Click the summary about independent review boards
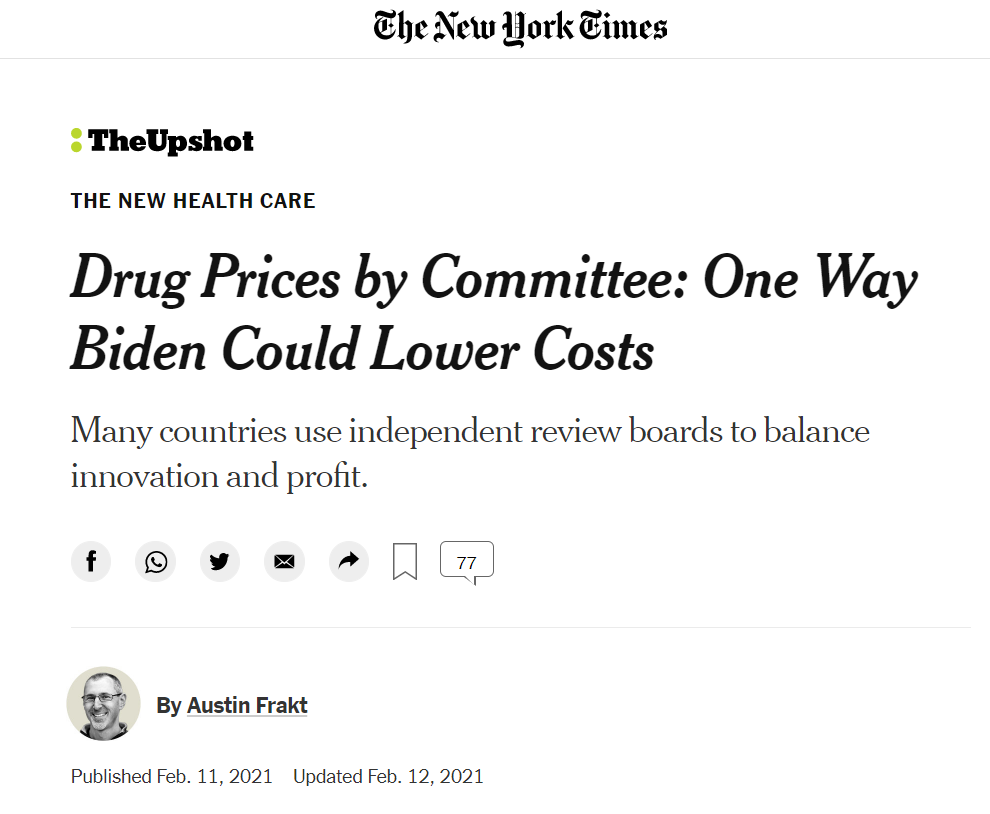Screen dimensions: 990x814 click(x=470, y=454)
